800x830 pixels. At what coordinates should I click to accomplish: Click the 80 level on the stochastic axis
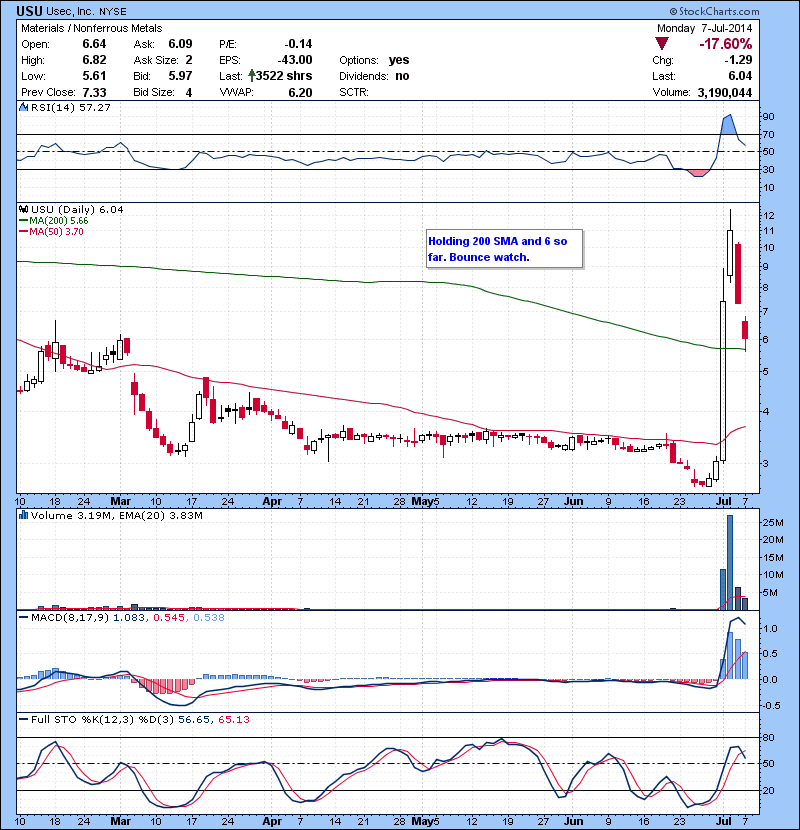768,737
